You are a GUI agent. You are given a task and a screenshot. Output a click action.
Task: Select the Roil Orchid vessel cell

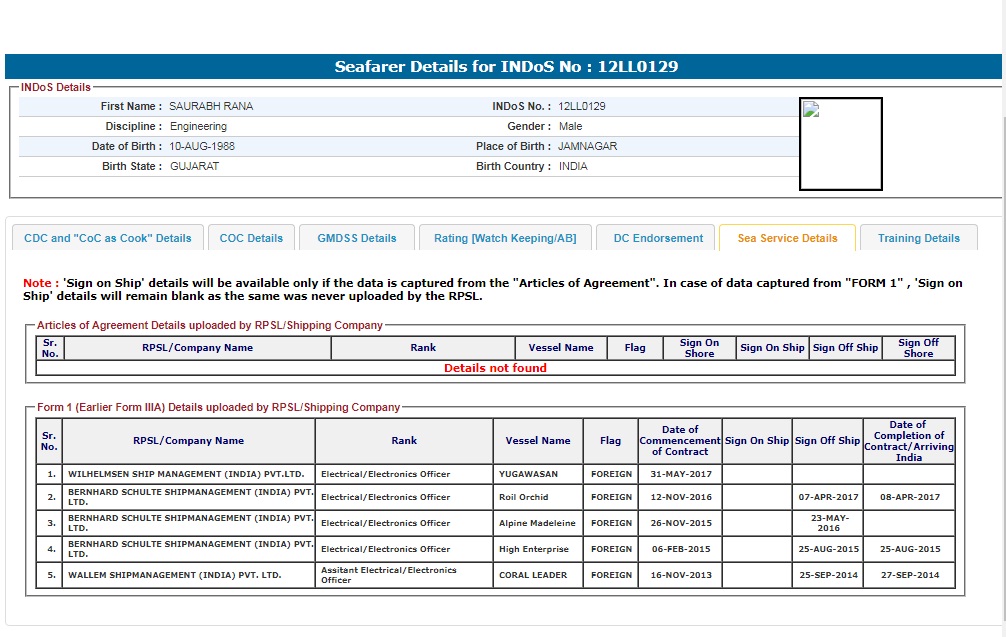(538, 497)
